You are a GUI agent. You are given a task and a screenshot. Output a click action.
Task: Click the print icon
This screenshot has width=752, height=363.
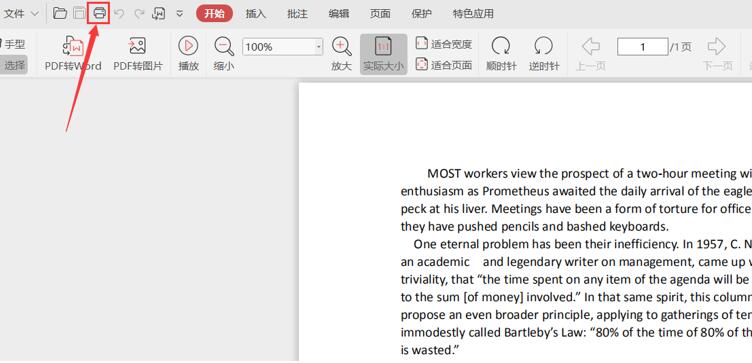99,13
